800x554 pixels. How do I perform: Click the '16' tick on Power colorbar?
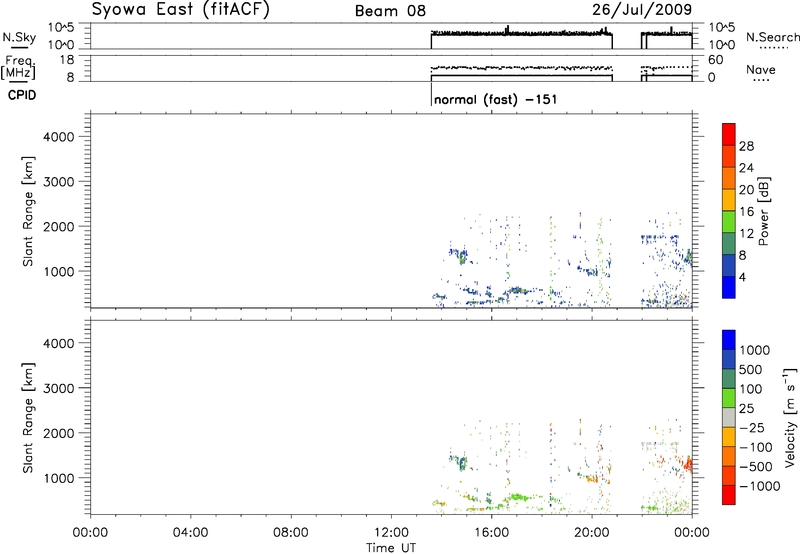[x=746, y=212]
